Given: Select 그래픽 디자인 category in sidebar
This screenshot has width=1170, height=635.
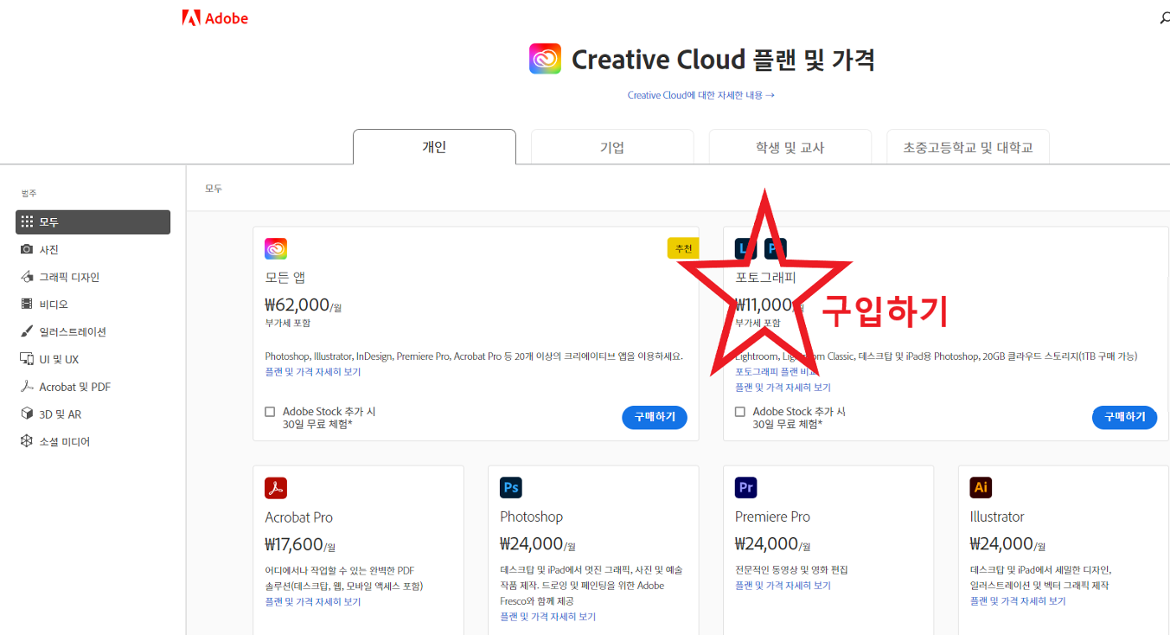Looking at the screenshot, I should coord(69,277).
